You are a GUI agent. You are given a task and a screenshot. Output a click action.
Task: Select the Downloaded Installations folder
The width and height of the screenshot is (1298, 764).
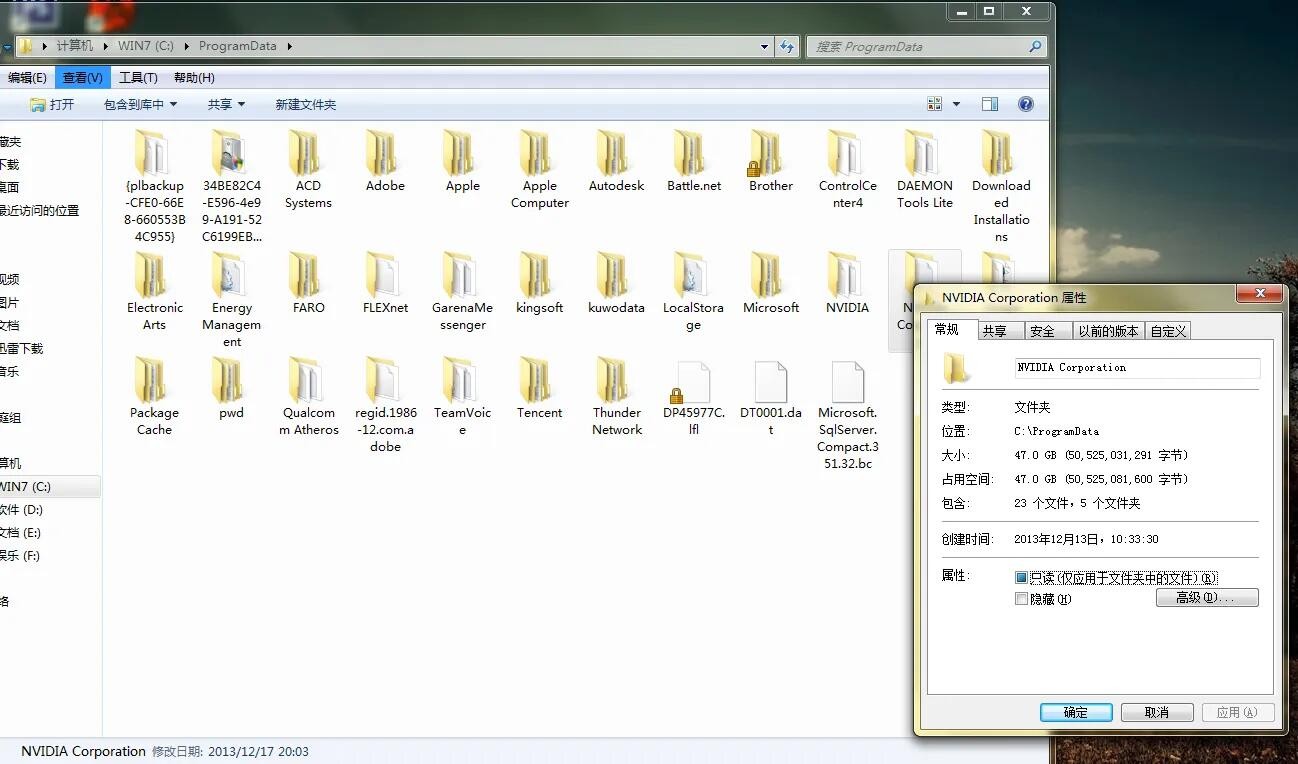pos(1001,185)
